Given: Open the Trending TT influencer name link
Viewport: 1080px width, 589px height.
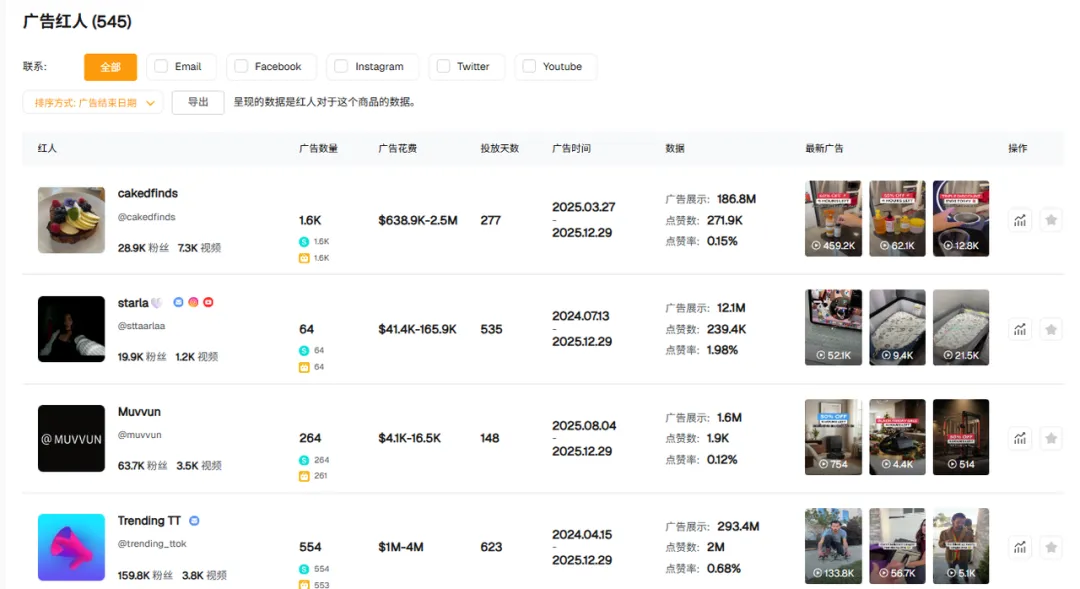Looking at the screenshot, I should click(x=149, y=521).
